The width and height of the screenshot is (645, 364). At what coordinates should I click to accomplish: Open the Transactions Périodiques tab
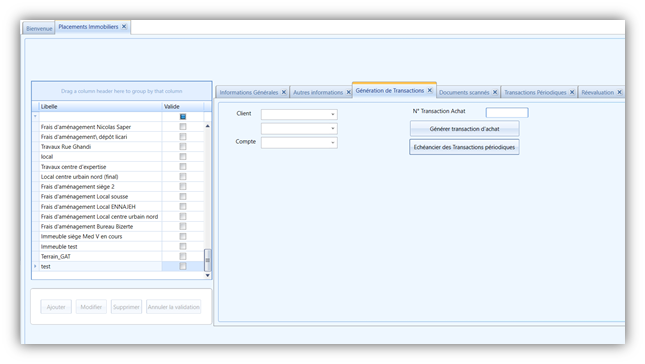tap(535, 93)
